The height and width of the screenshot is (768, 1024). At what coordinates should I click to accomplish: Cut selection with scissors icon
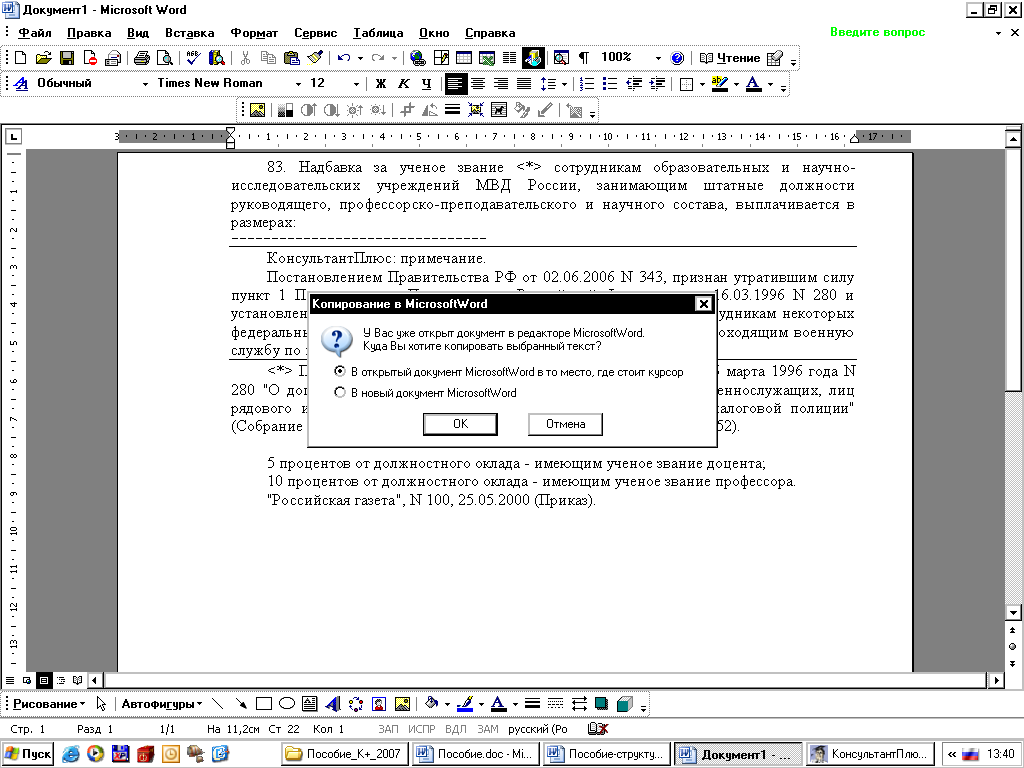click(x=245, y=58)
